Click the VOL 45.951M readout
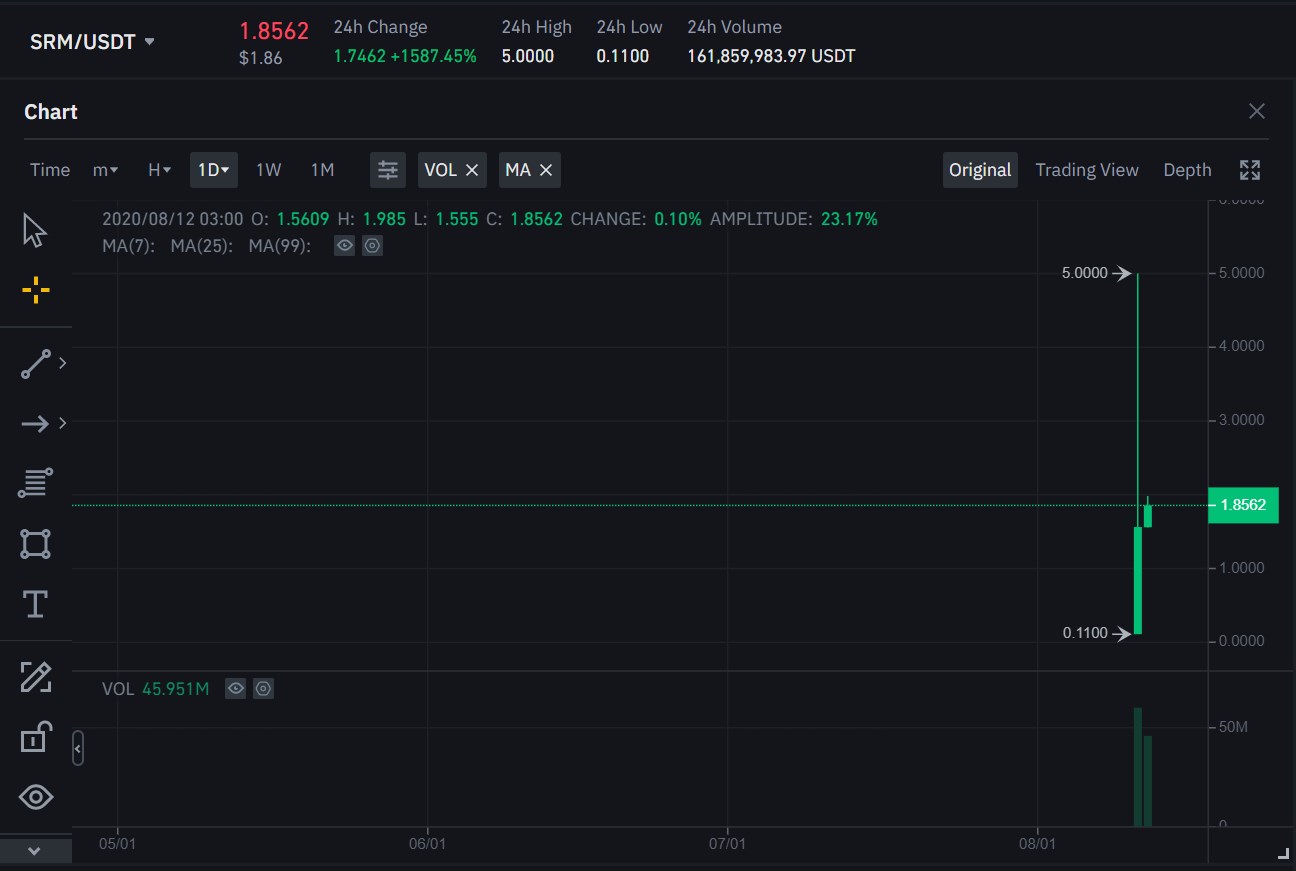This screenshot has height=871, width=1296. click(x=156, y=689)
